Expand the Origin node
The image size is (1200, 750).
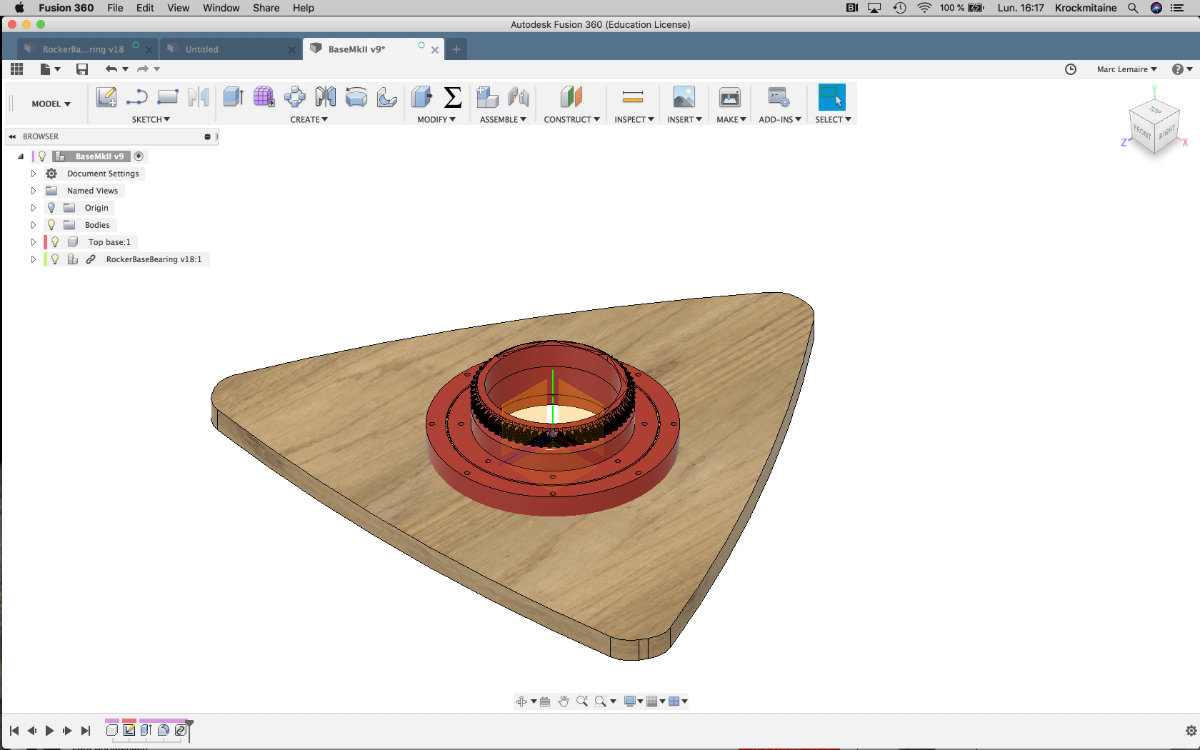click(x=33, y=208)
